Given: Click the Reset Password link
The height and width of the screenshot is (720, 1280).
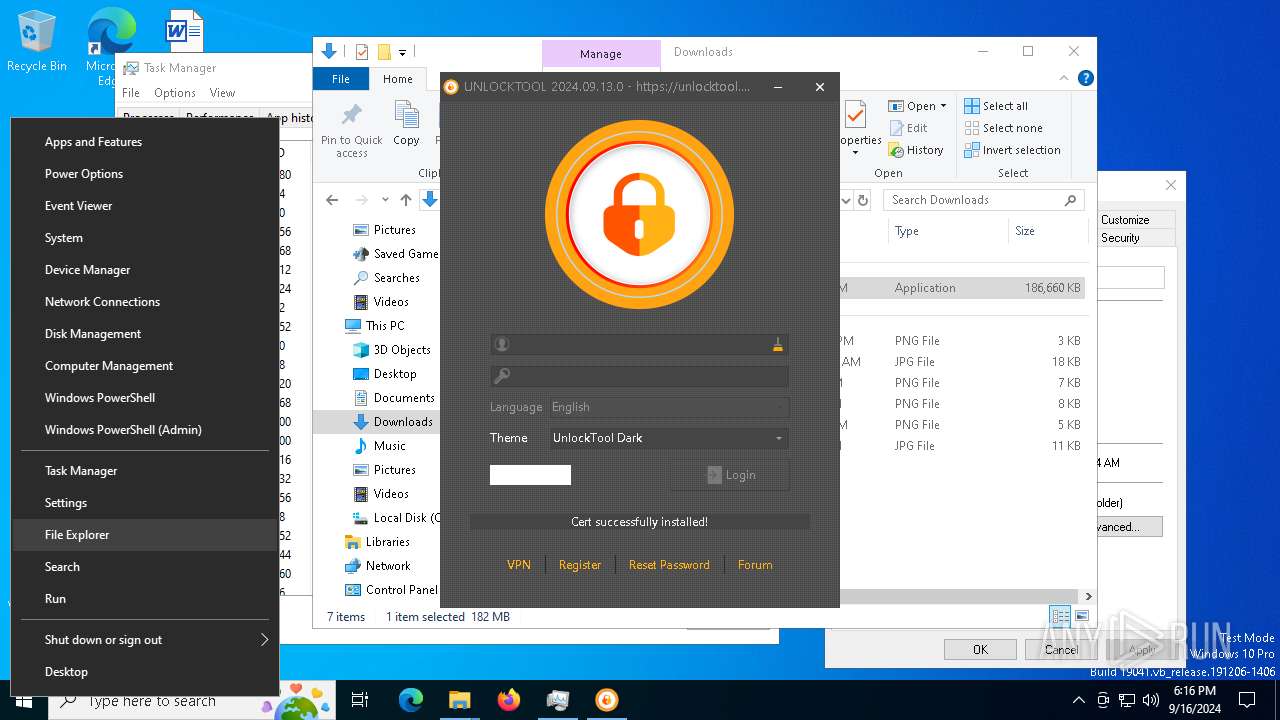Looking at the screenshot, I should (x=669, y=565).
